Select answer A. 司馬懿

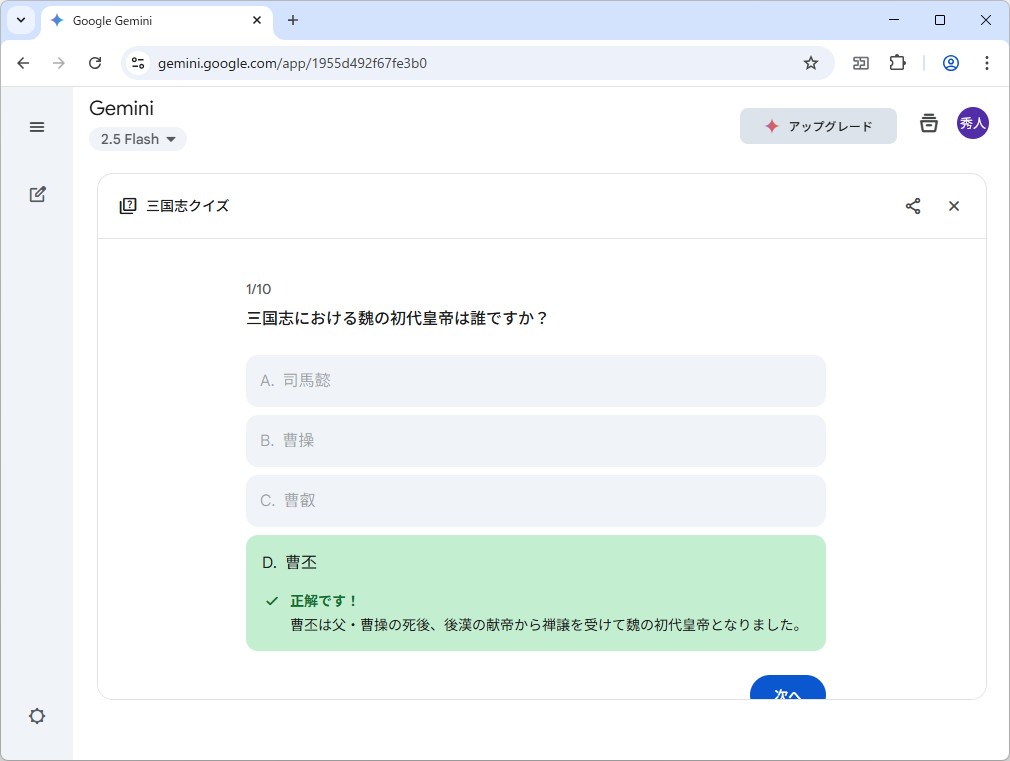pyautogui.click(x=535, y=380)
